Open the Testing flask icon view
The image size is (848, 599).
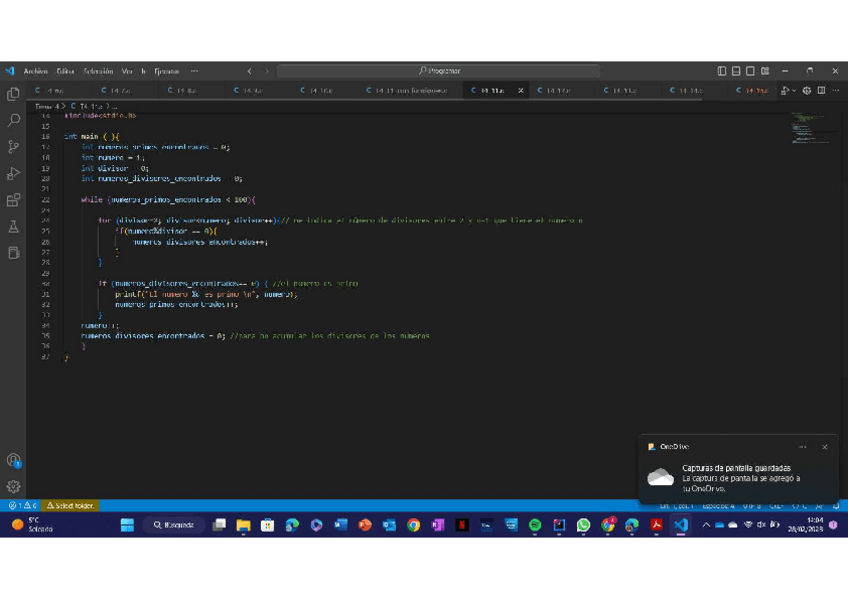13,227
